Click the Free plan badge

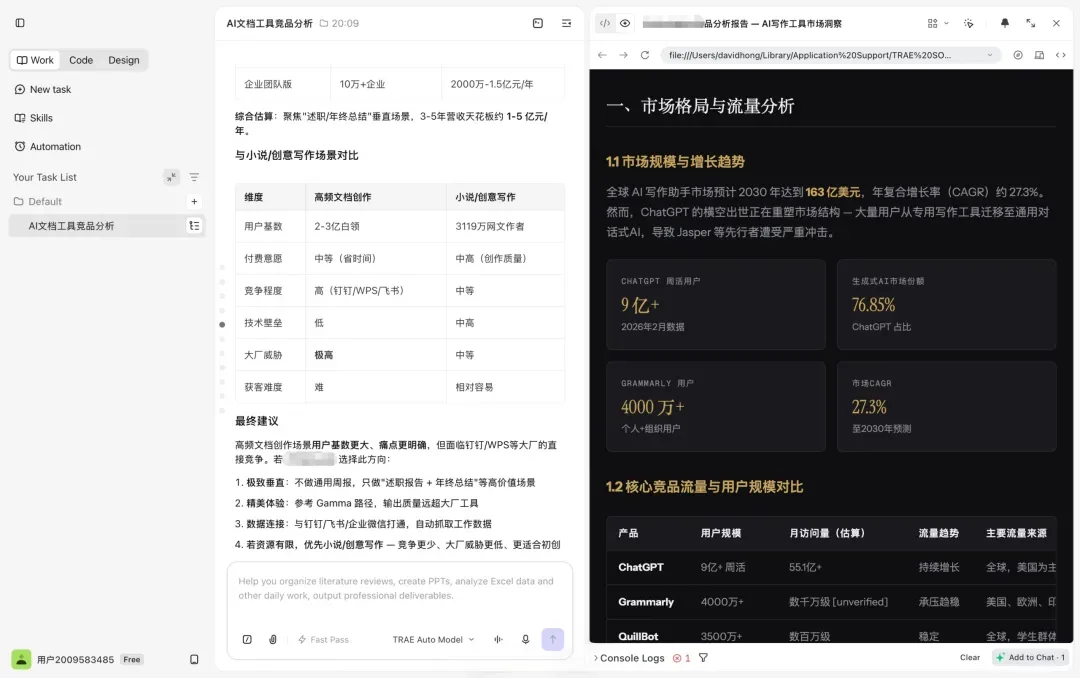coord(132,659)
